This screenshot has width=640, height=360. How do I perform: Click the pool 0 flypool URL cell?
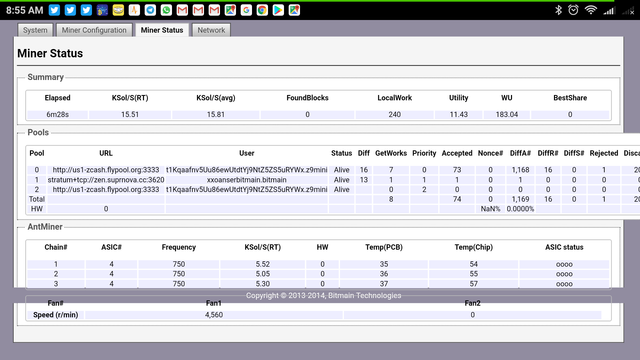tap(106, 170)
